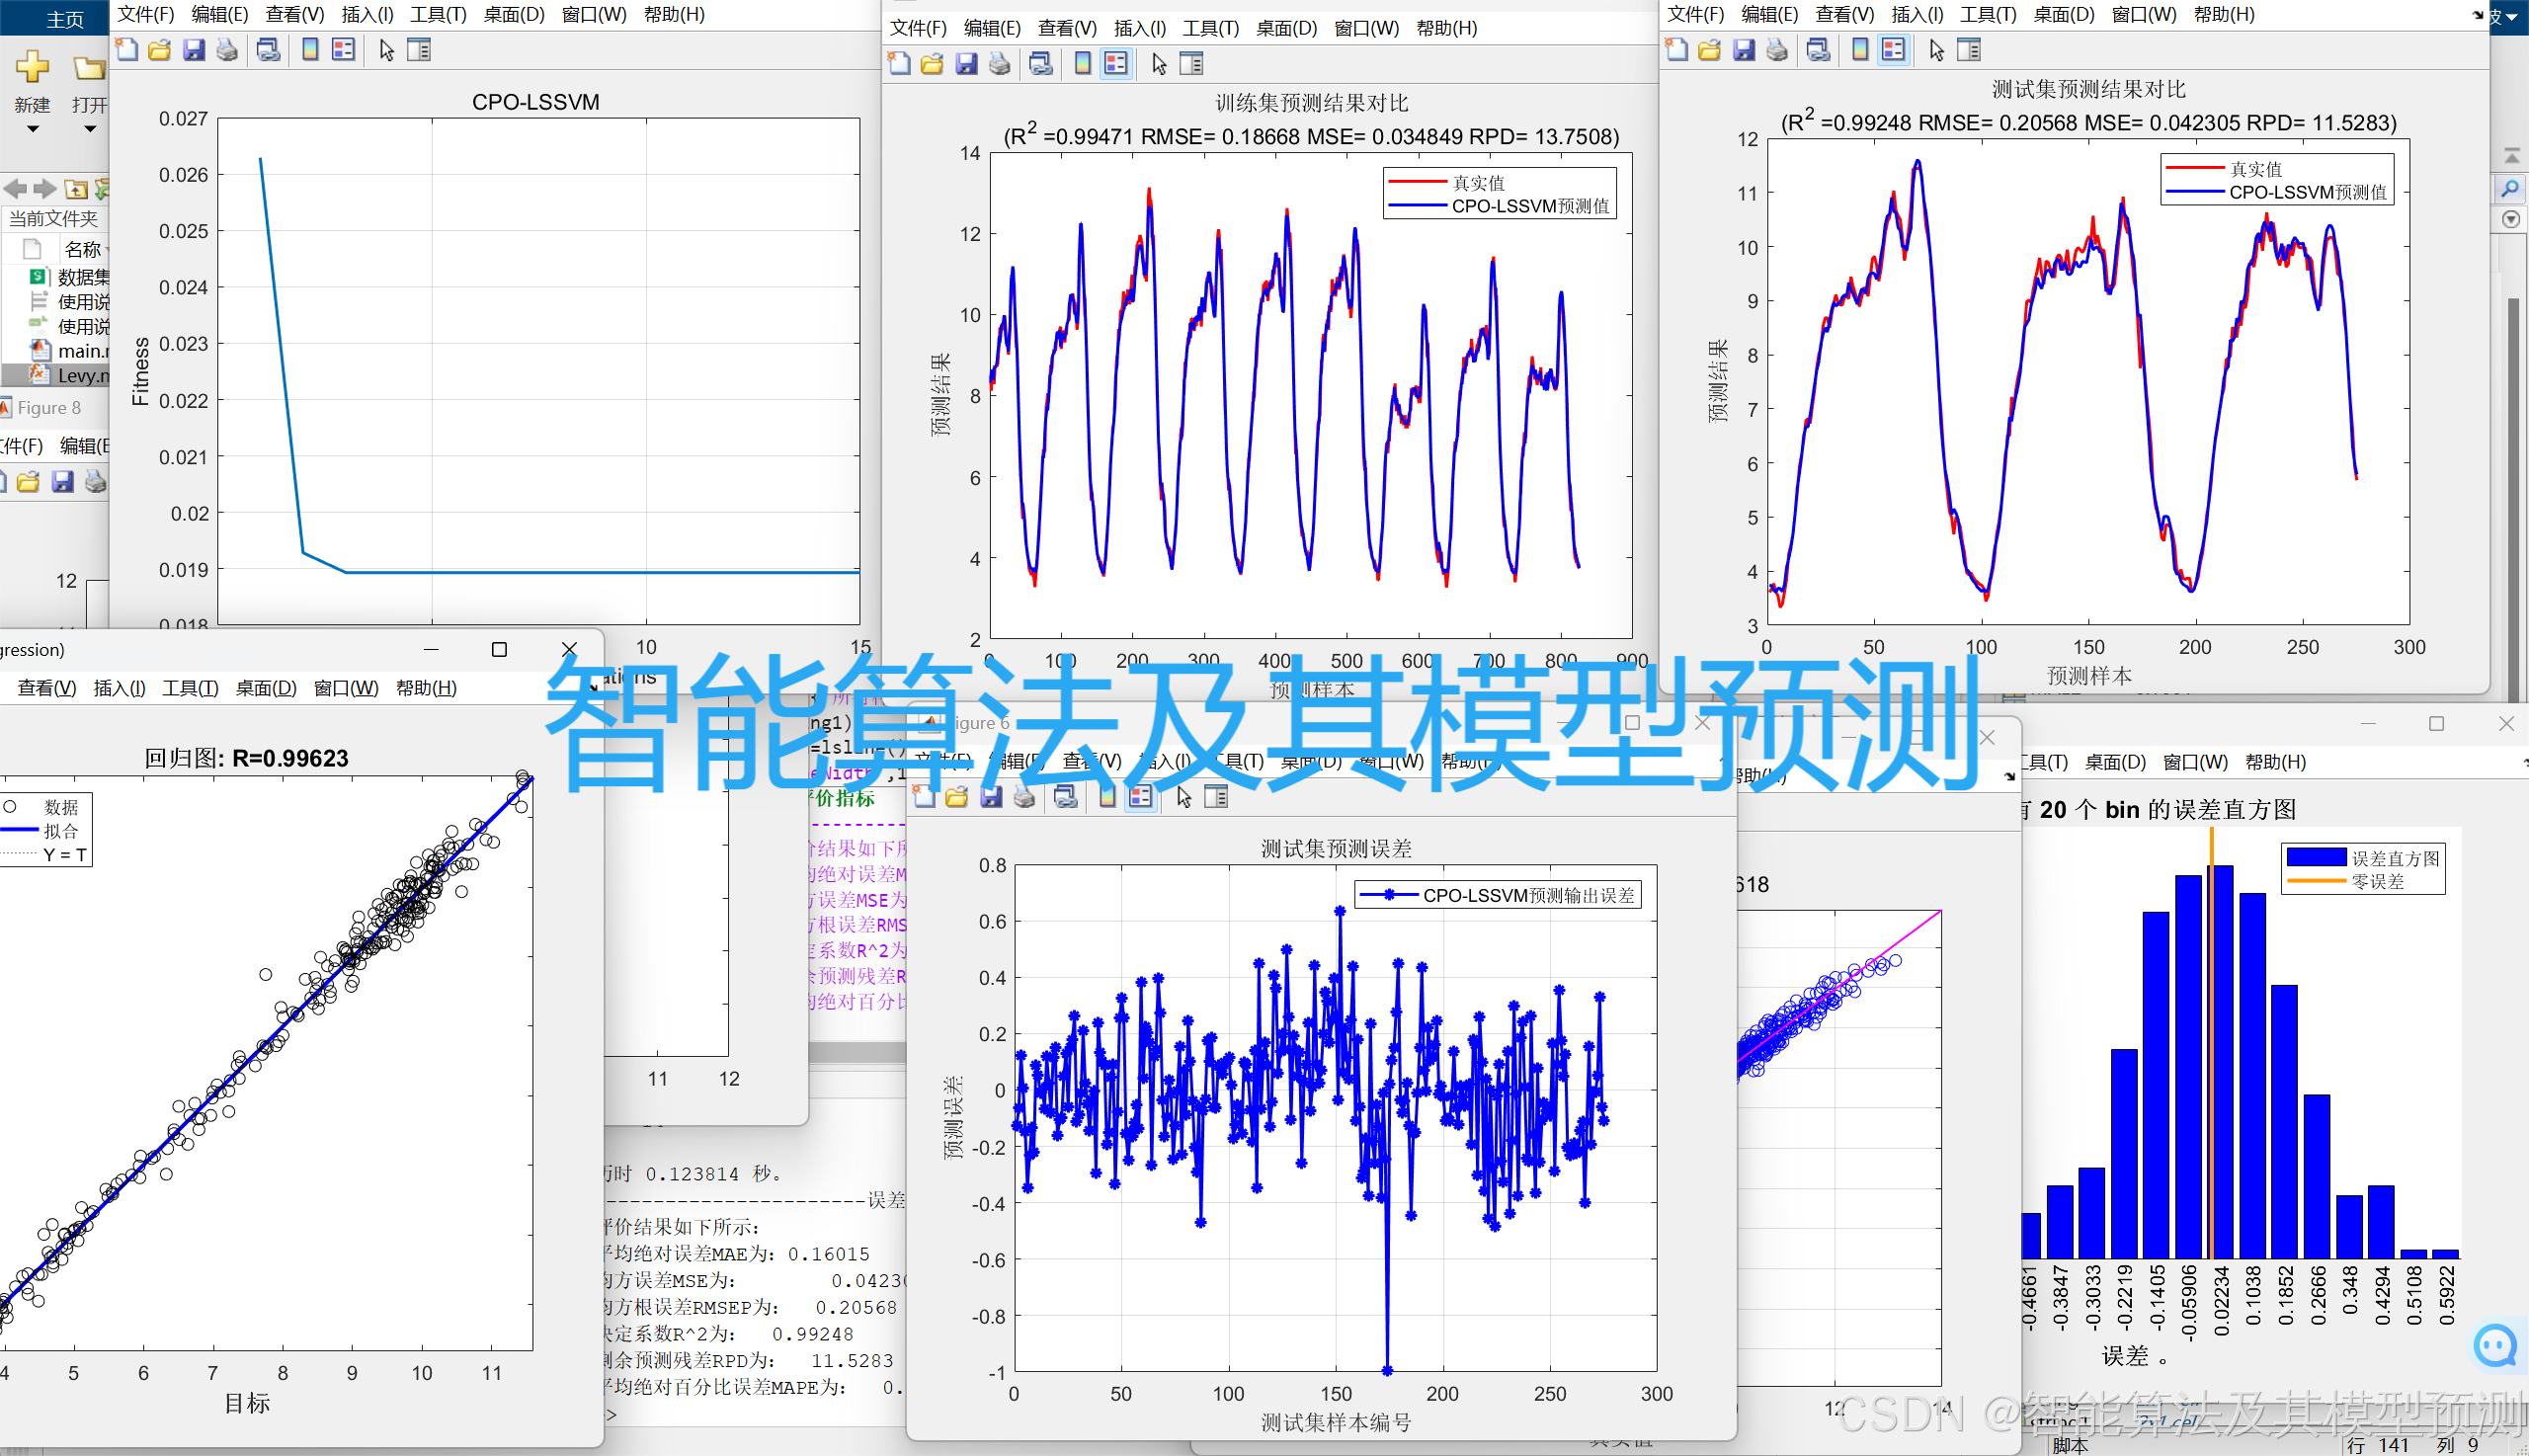Toggle Insert Colorbar in training set figure toolbar
Screen dimensions: 2529x1456
(1083, 64)
